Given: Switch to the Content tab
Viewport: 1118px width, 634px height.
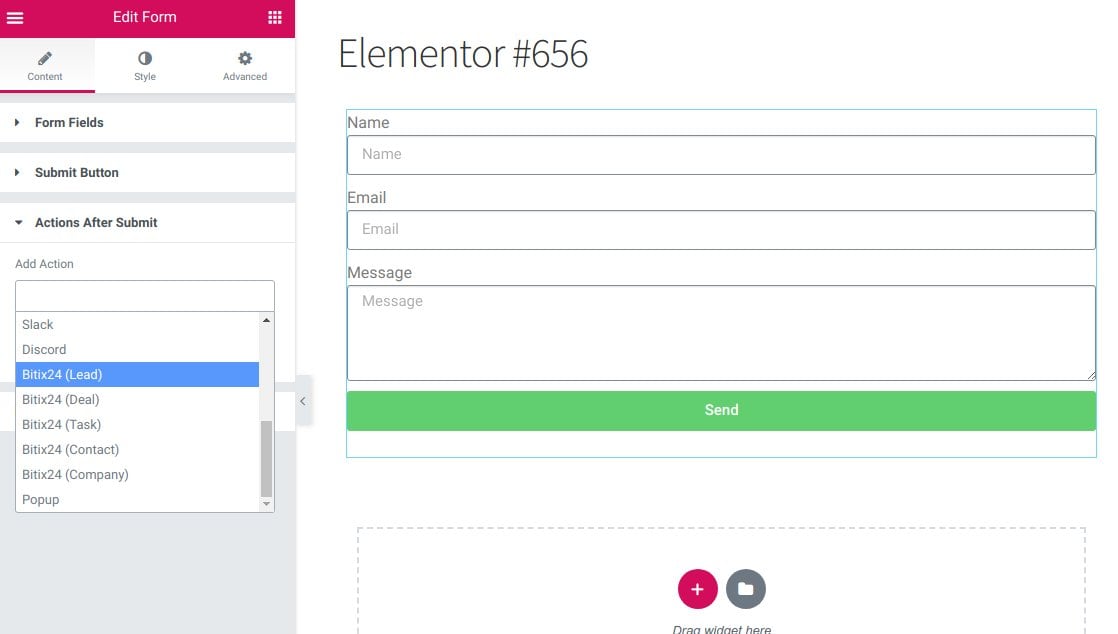Looking at the screenshot, I should point(45,66).
